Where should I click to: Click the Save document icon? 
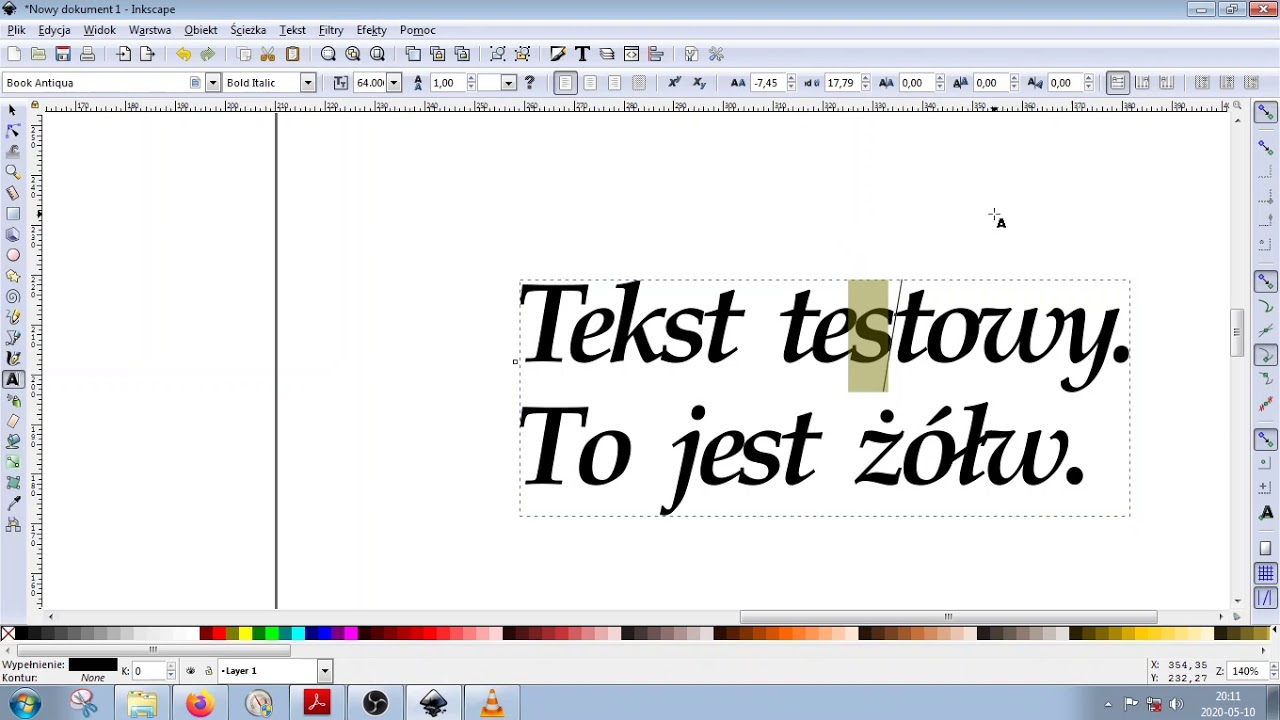pyautogui.click(x=63, y=54)
